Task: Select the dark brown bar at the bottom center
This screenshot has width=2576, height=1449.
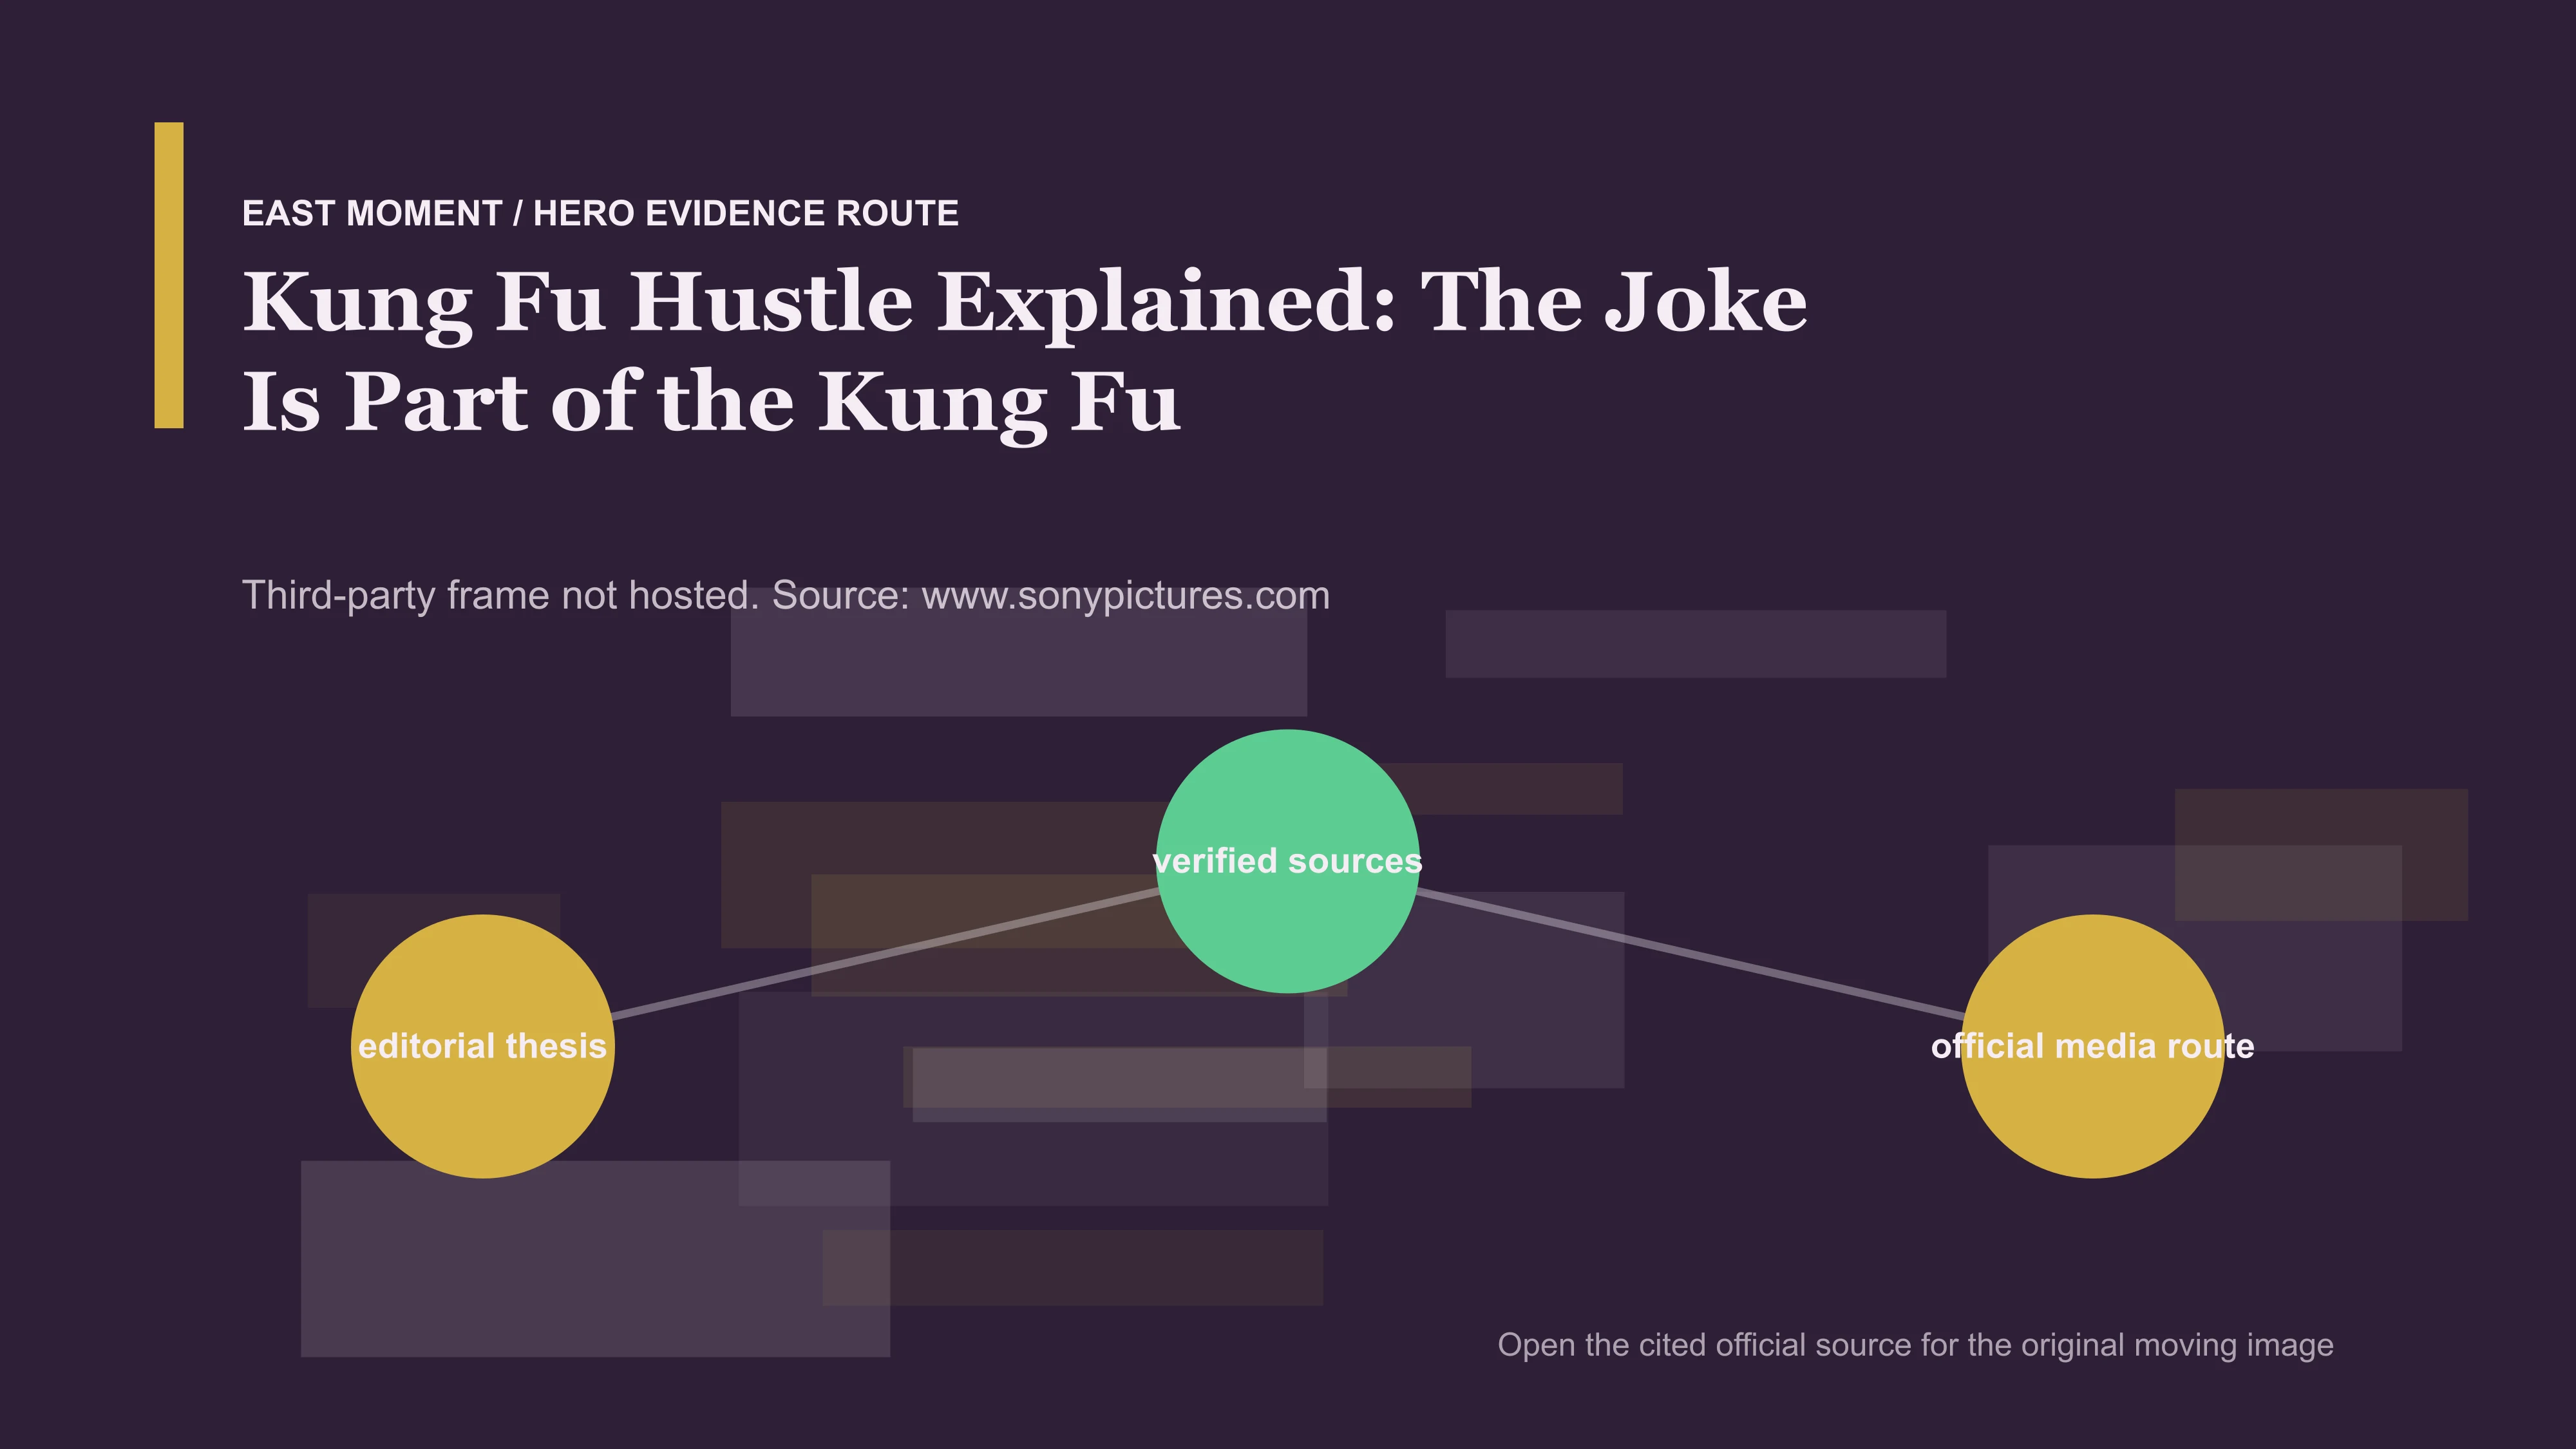Action: point(1072,1267)
